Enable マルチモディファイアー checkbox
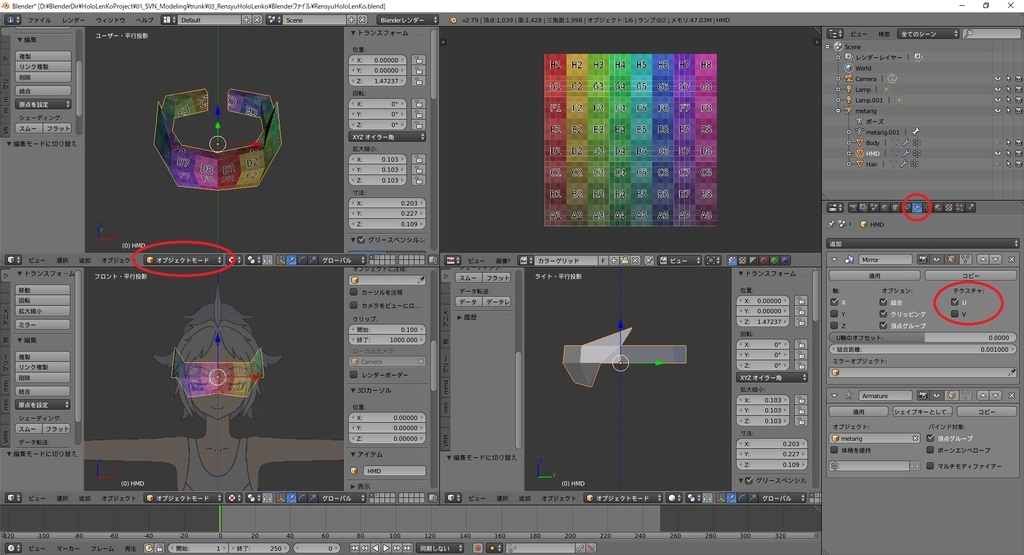 tap(930, 466)
